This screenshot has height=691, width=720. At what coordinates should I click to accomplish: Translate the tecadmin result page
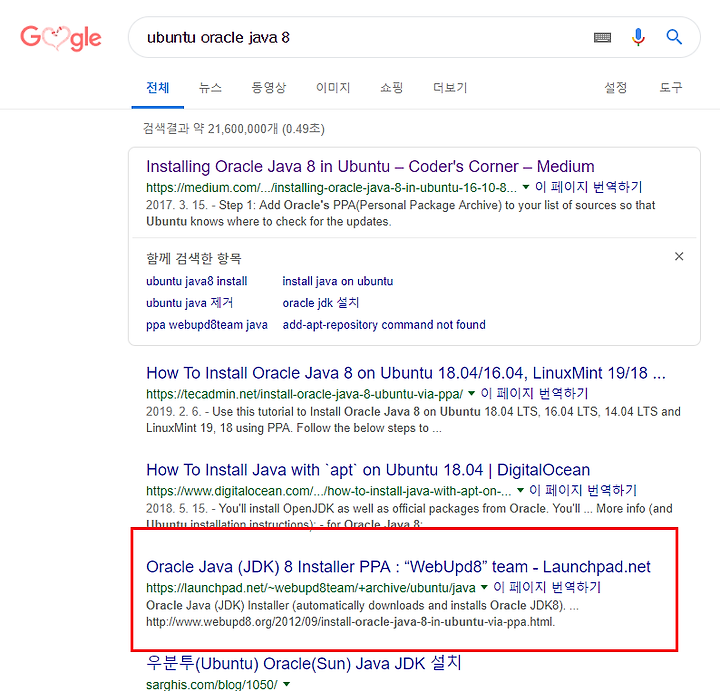tap(534, 393)
